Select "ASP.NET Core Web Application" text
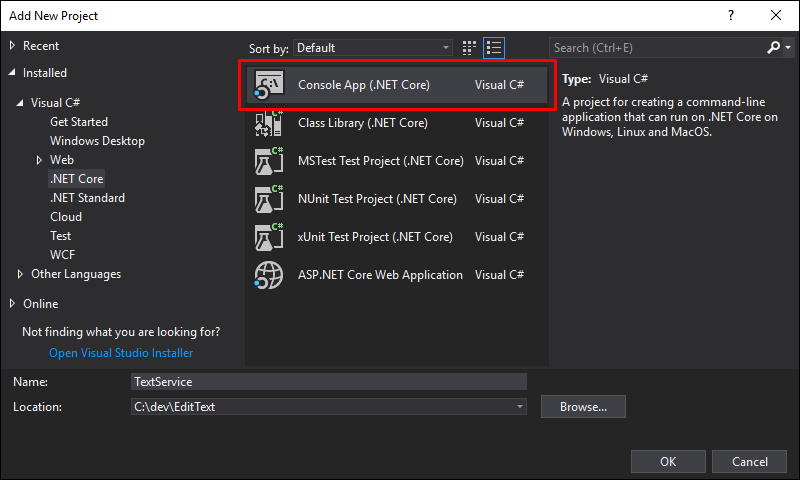Screen dimensions: 800x480 coord(380,275)
